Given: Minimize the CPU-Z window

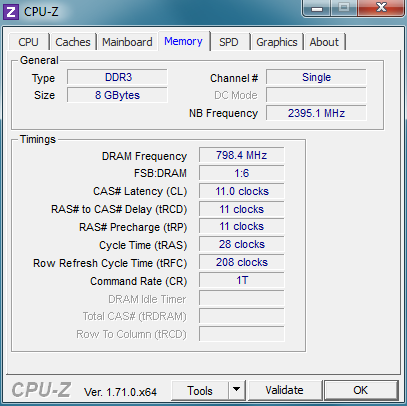Looking at the screenshot, I should tap(317, 8).
